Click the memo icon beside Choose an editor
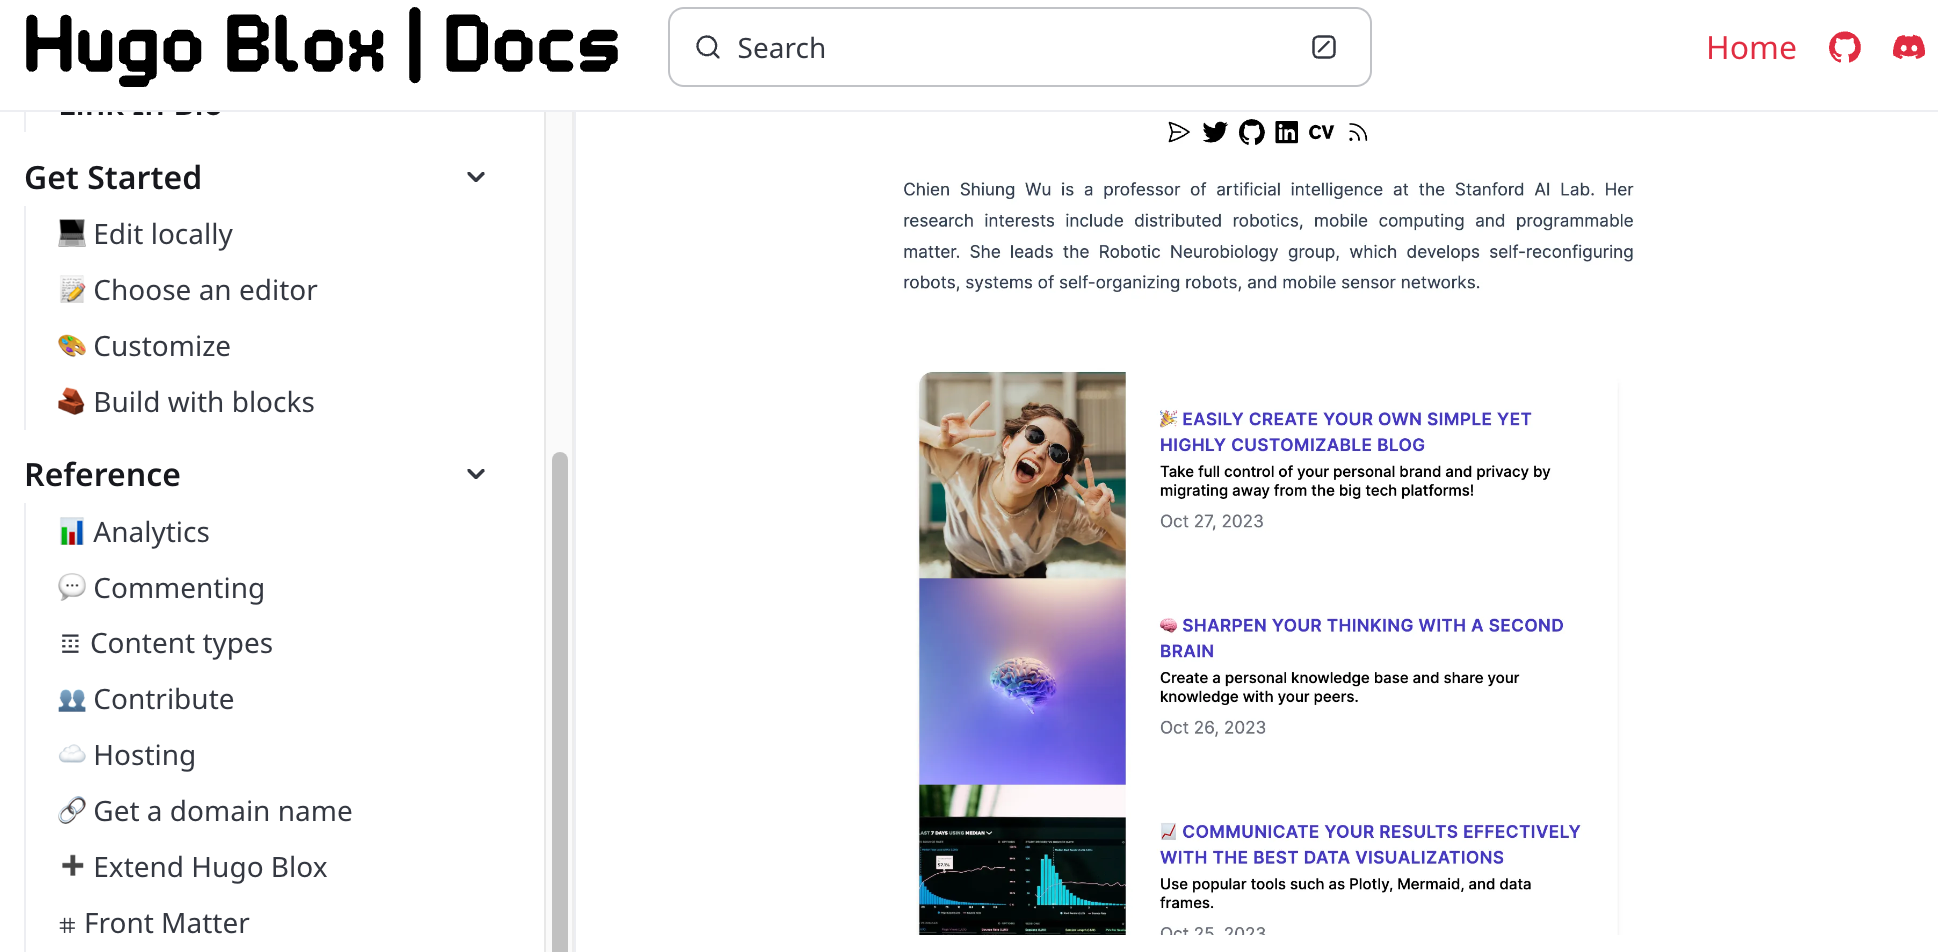This screenshot has height=952, width=1938. (71, 290)
